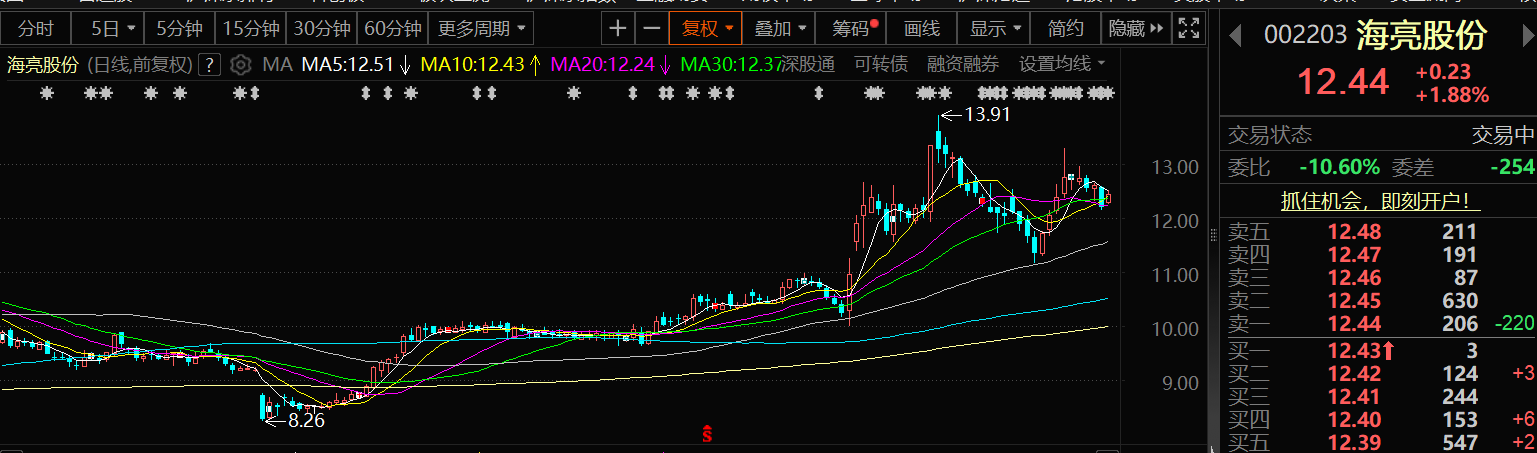The width and height of the screenshot is (1537, 453).
Task: Enter fullscreen with the expand icon
Action: pyautogui.click(x=1189, y=29)
